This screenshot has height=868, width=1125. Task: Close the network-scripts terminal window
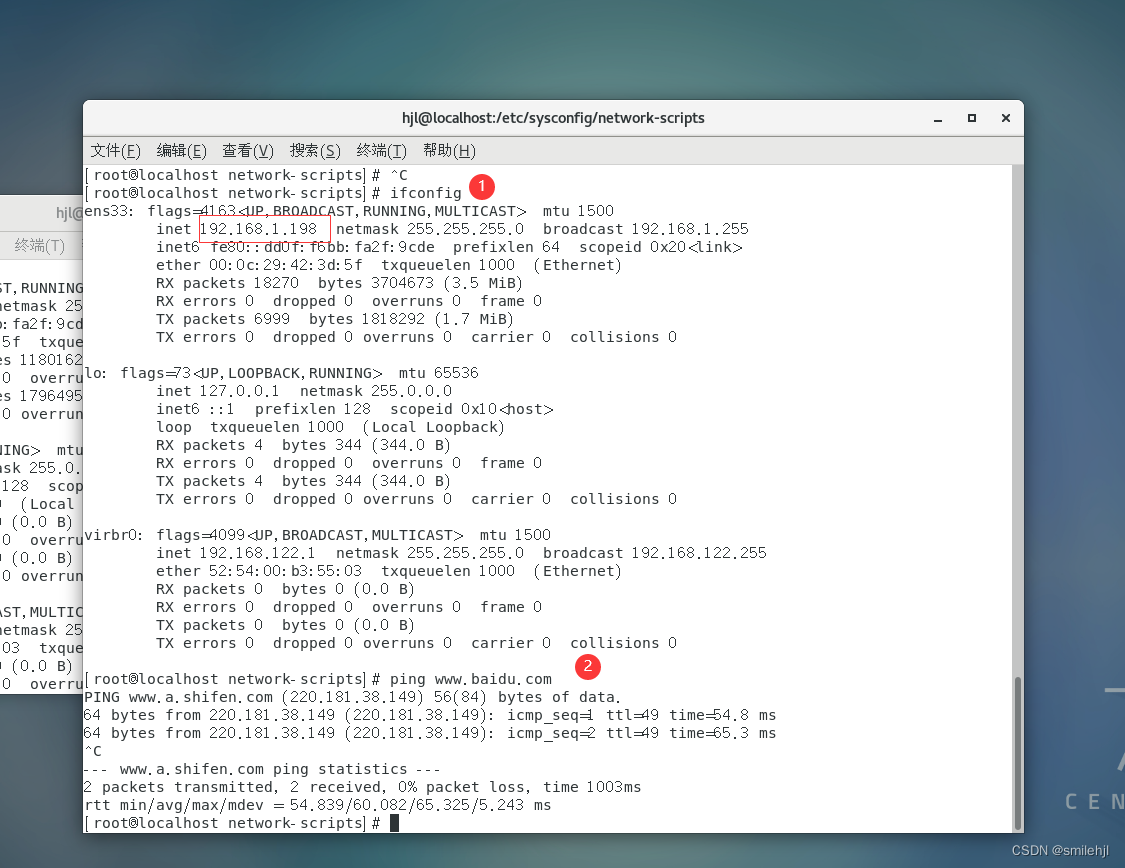click(1006, 118)
